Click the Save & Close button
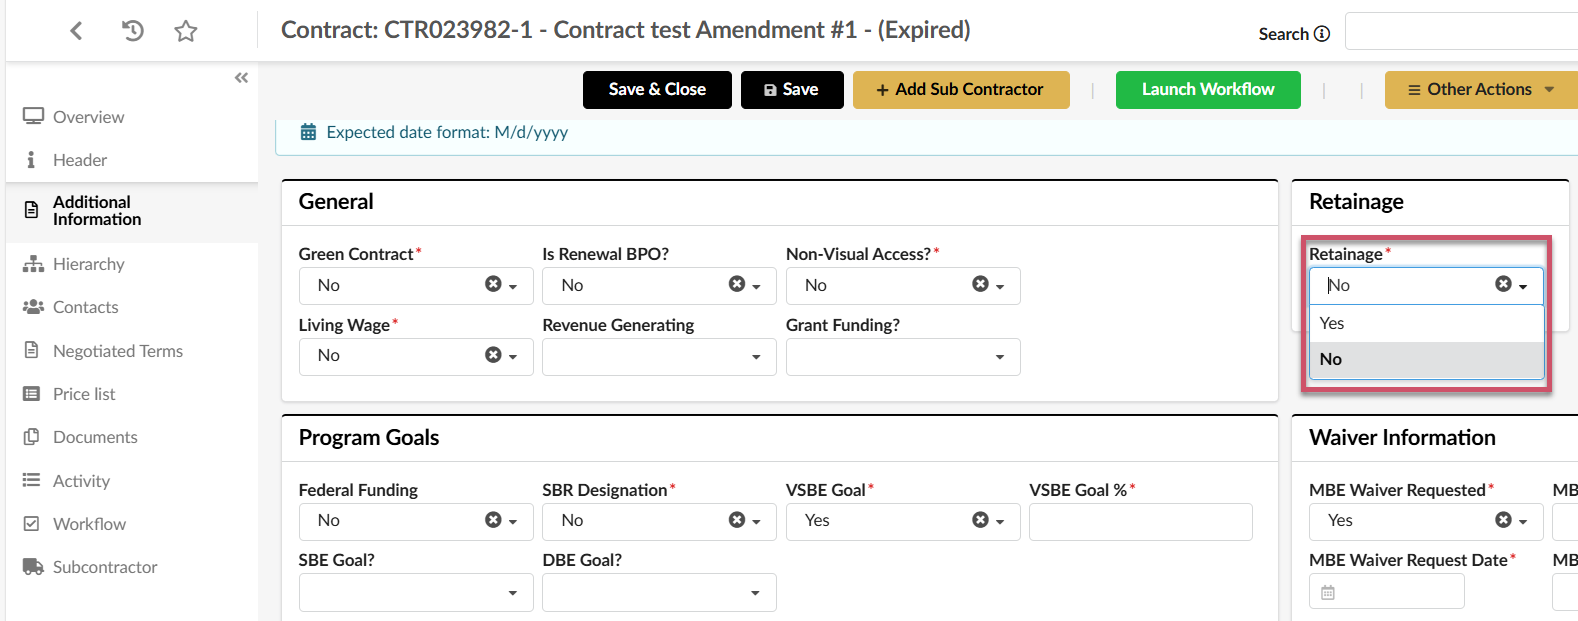 click(x=657, y=90)
